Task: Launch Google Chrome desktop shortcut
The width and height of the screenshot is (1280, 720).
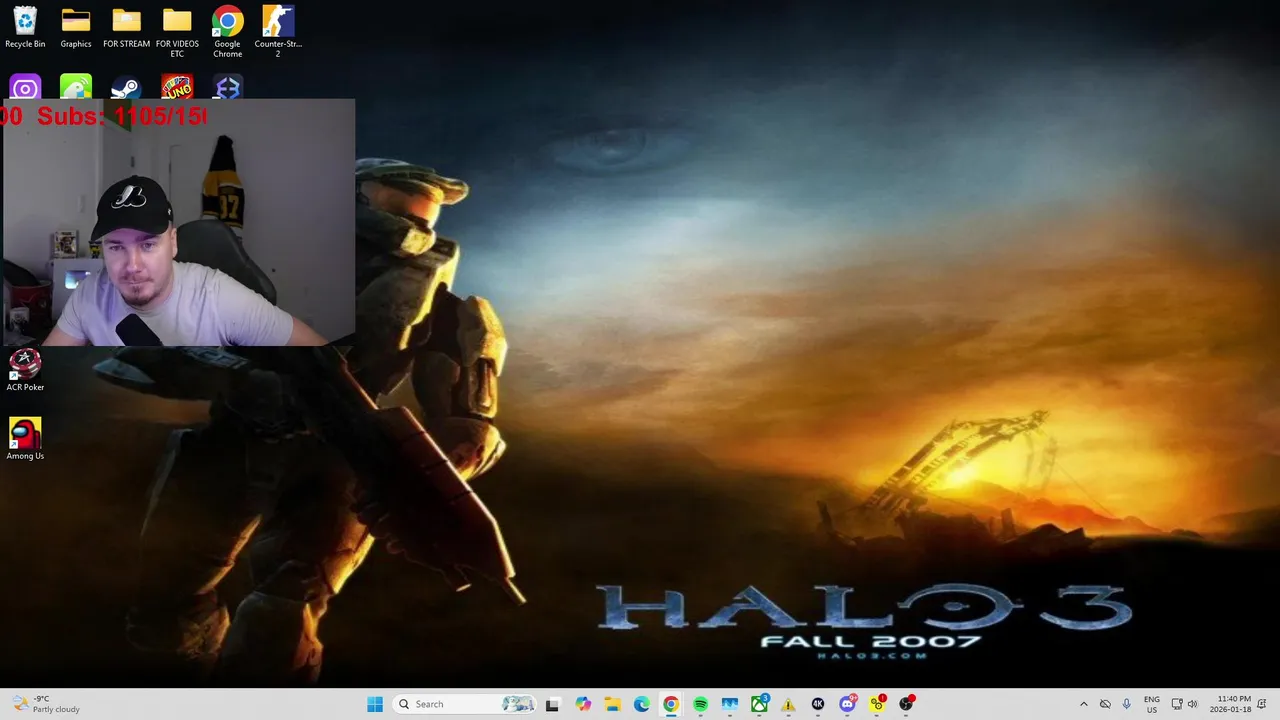Action: [227, 32]
